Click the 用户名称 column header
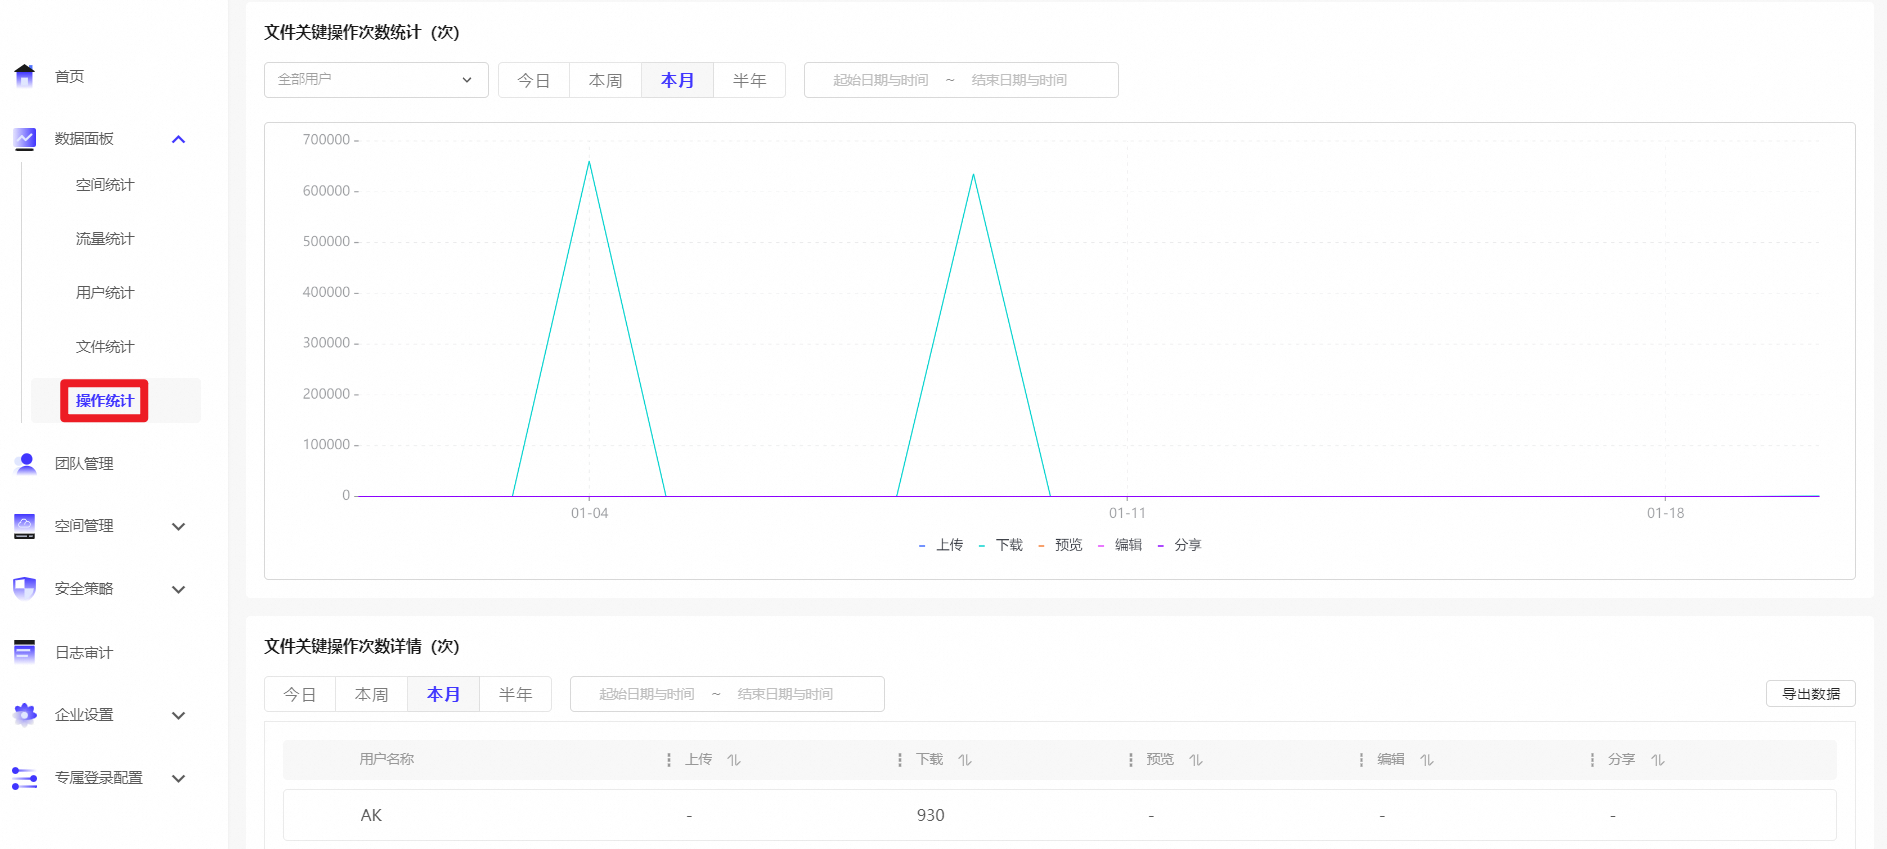 [387, 760]
